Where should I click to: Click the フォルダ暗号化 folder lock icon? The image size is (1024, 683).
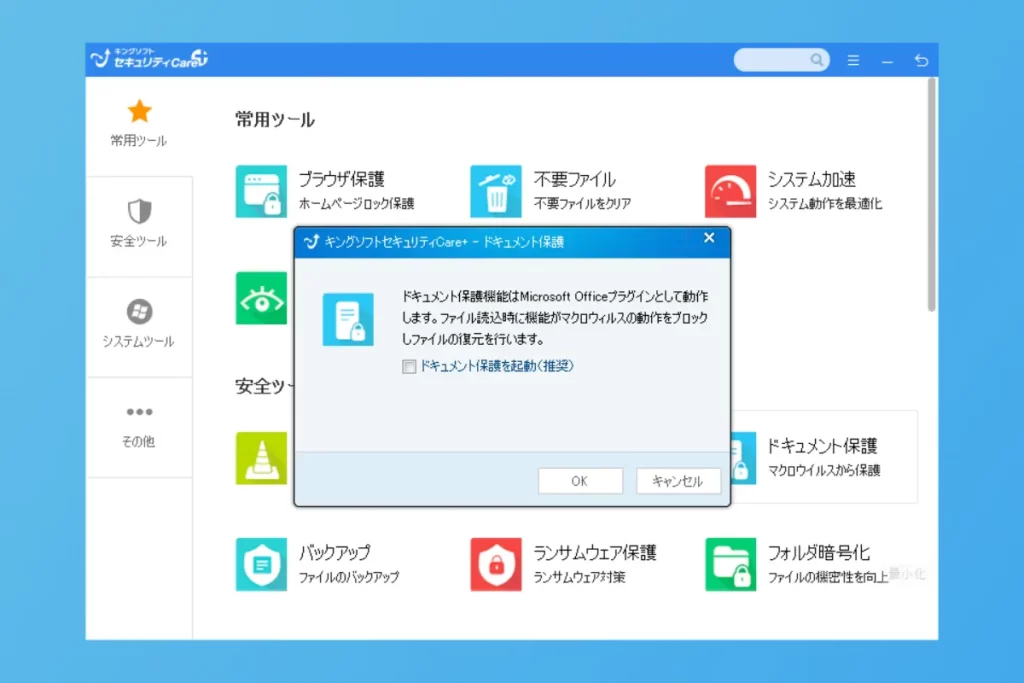(x=730, y=564)
